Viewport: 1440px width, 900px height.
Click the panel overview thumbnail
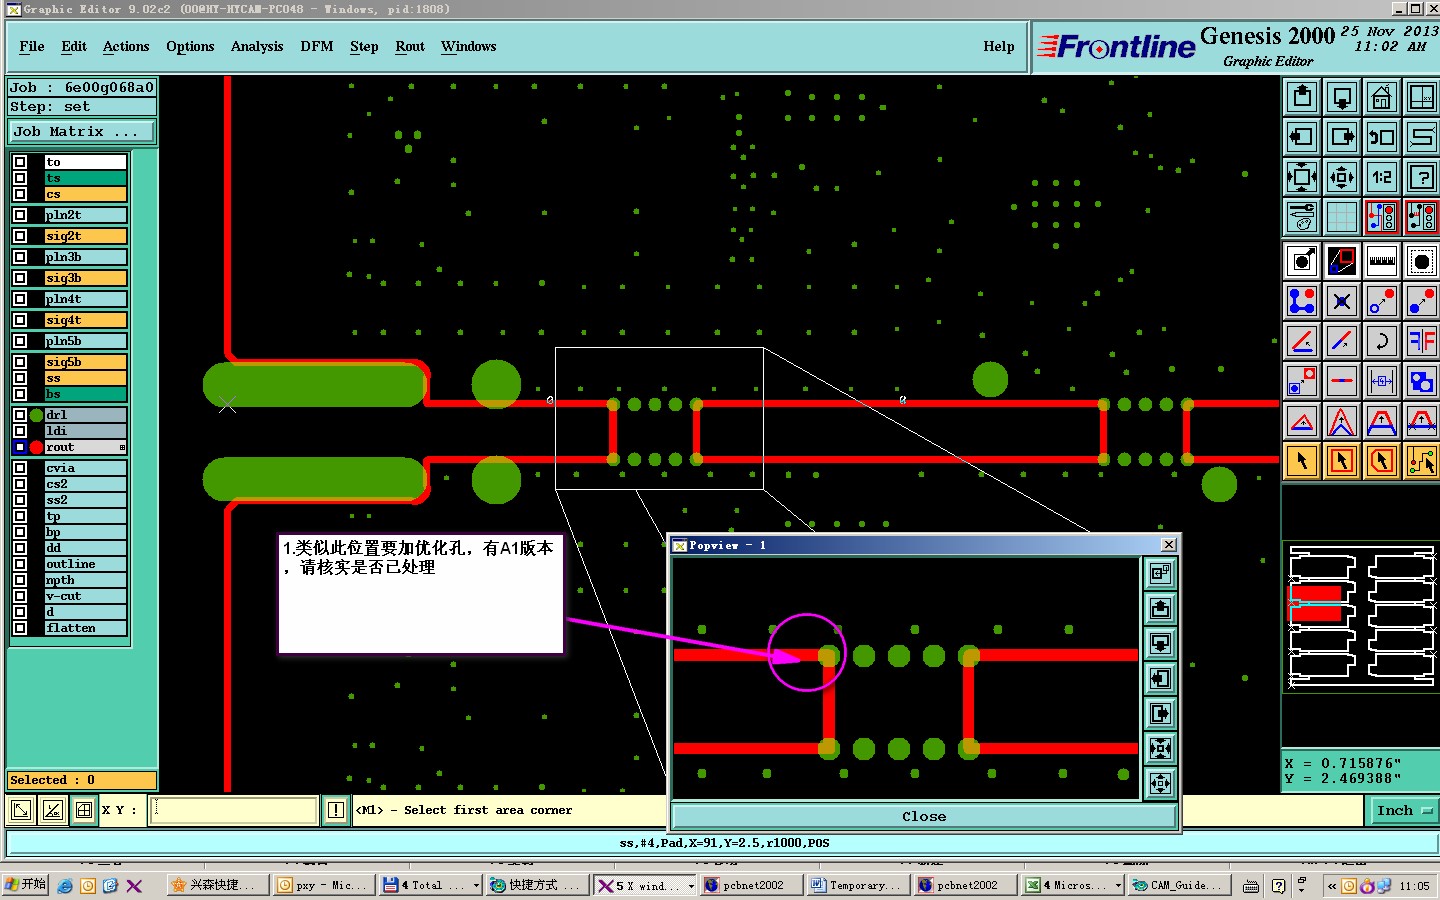(1361, 618)
